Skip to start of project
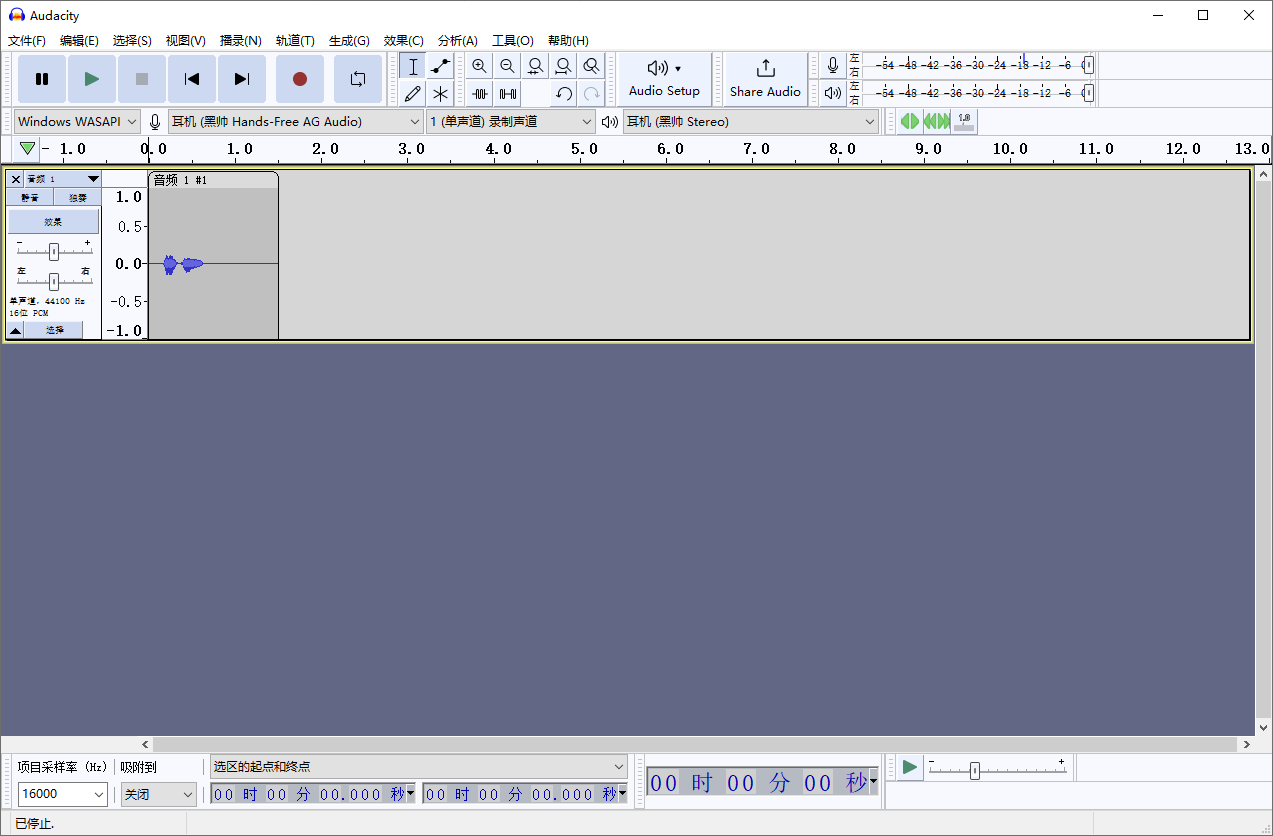The width and height of the screenshot is (1273, 836). 192,79
